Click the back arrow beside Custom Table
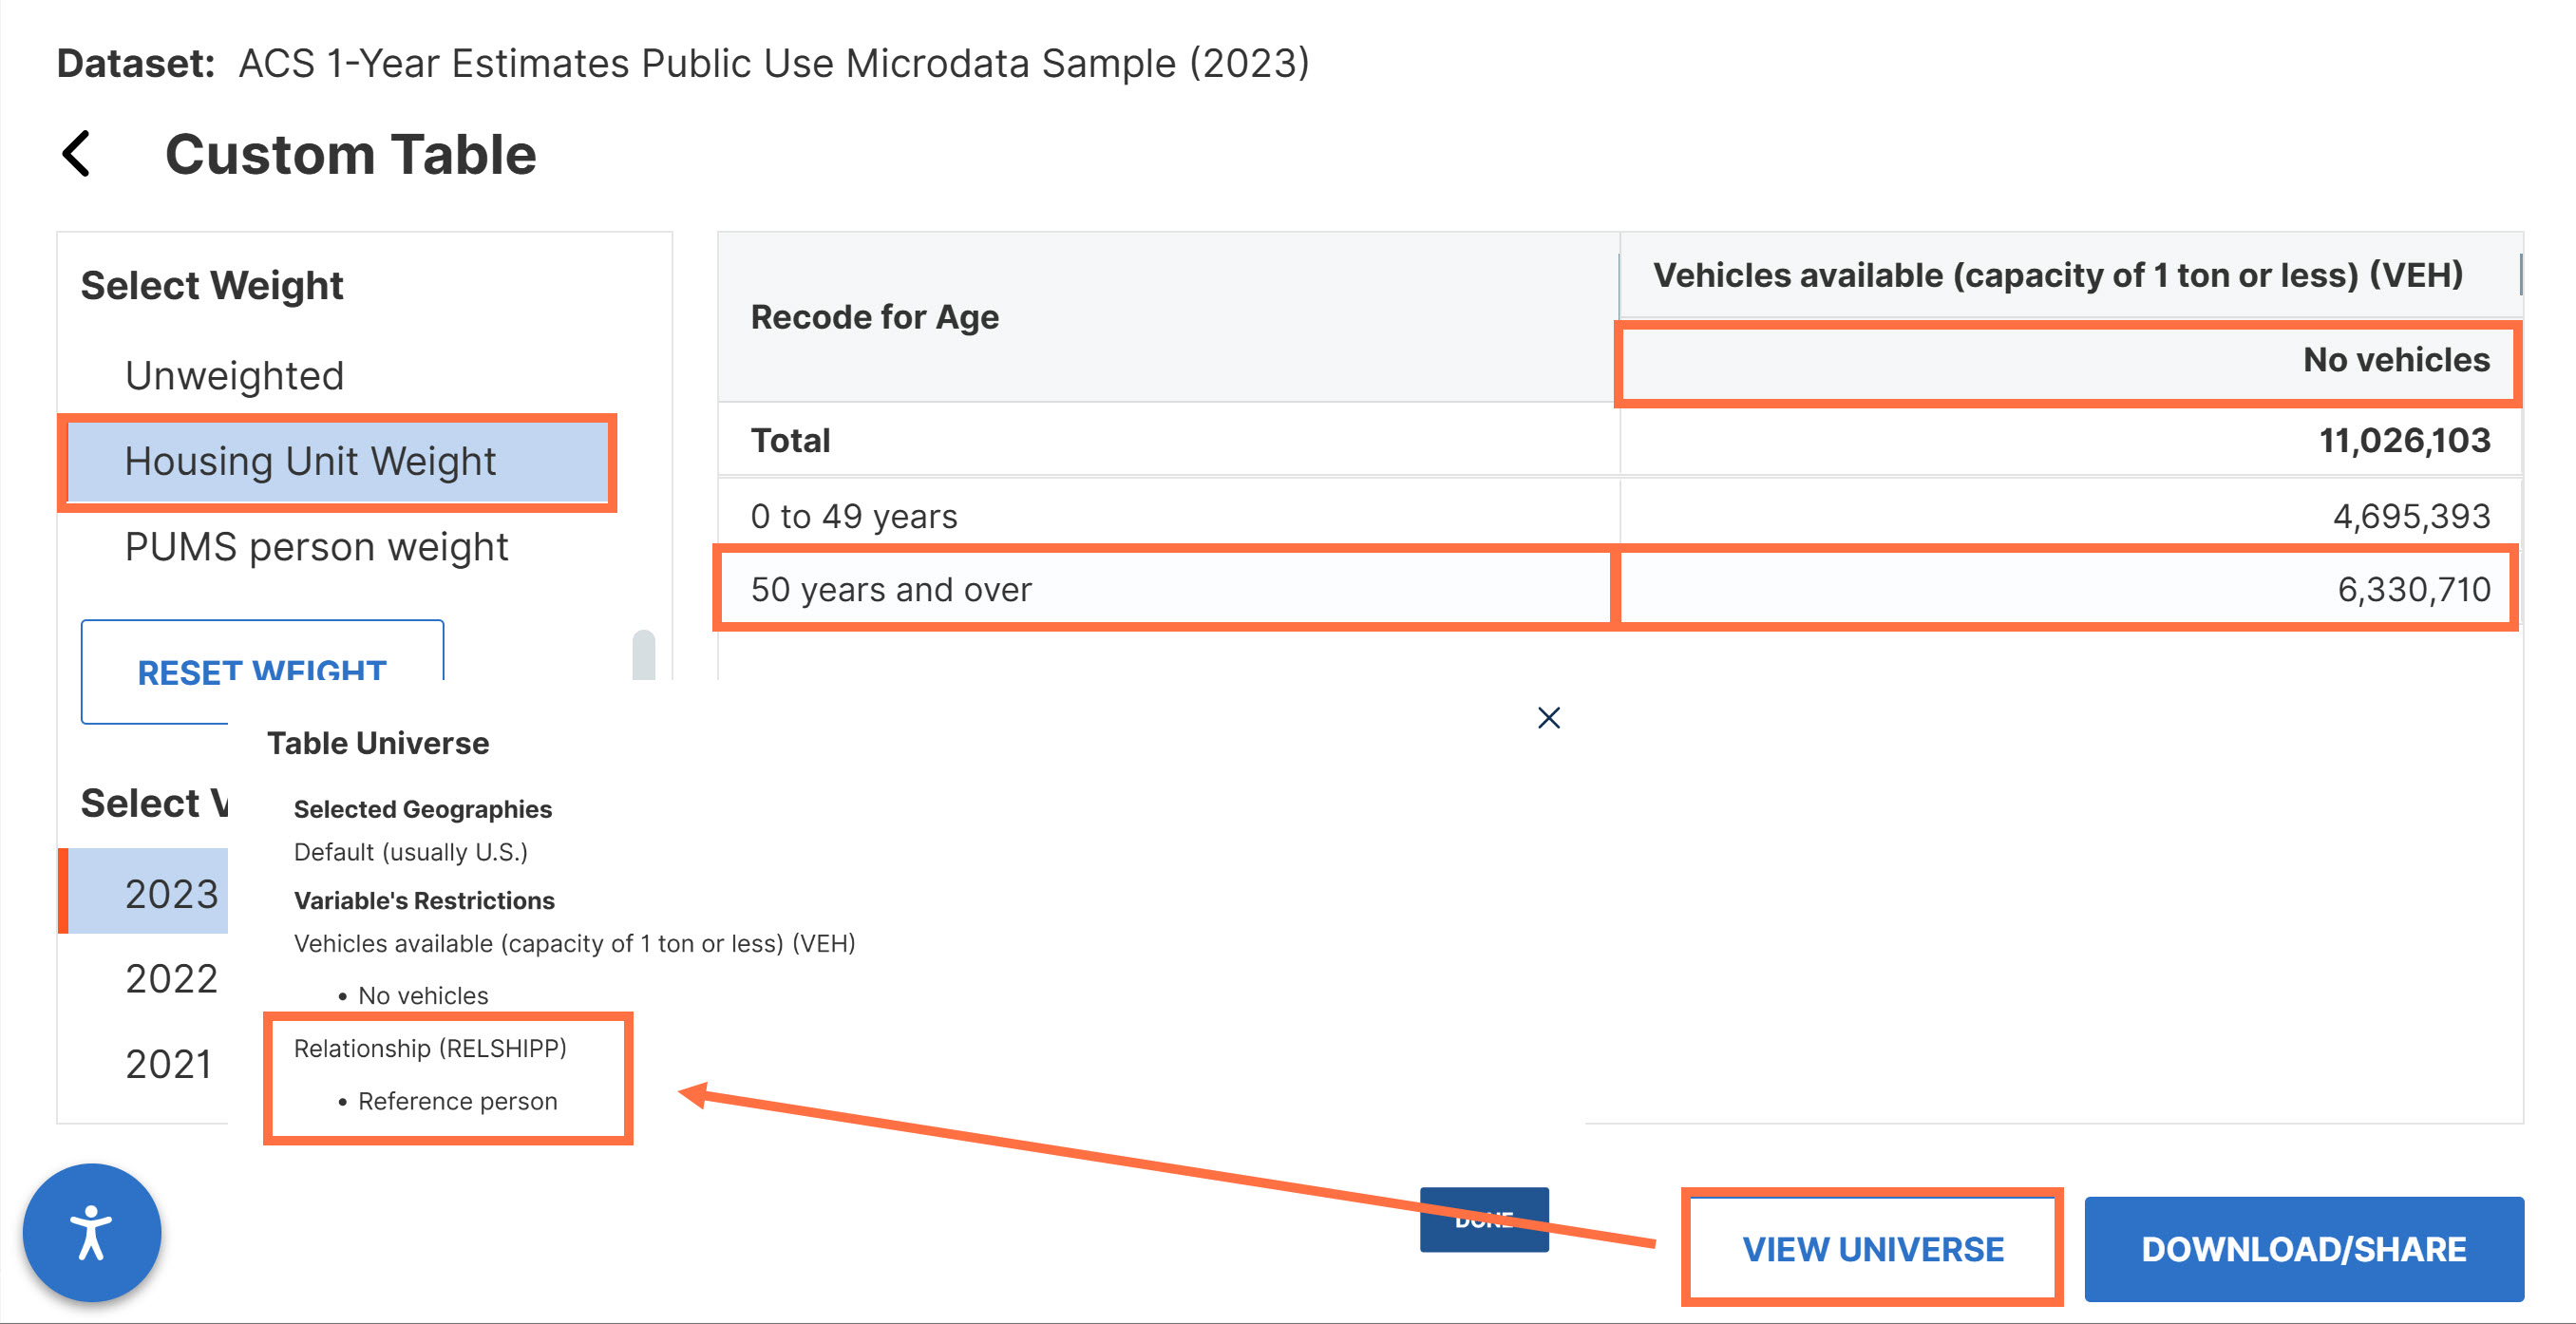The image size is (2576, 1324). click(x=77, y=154)
